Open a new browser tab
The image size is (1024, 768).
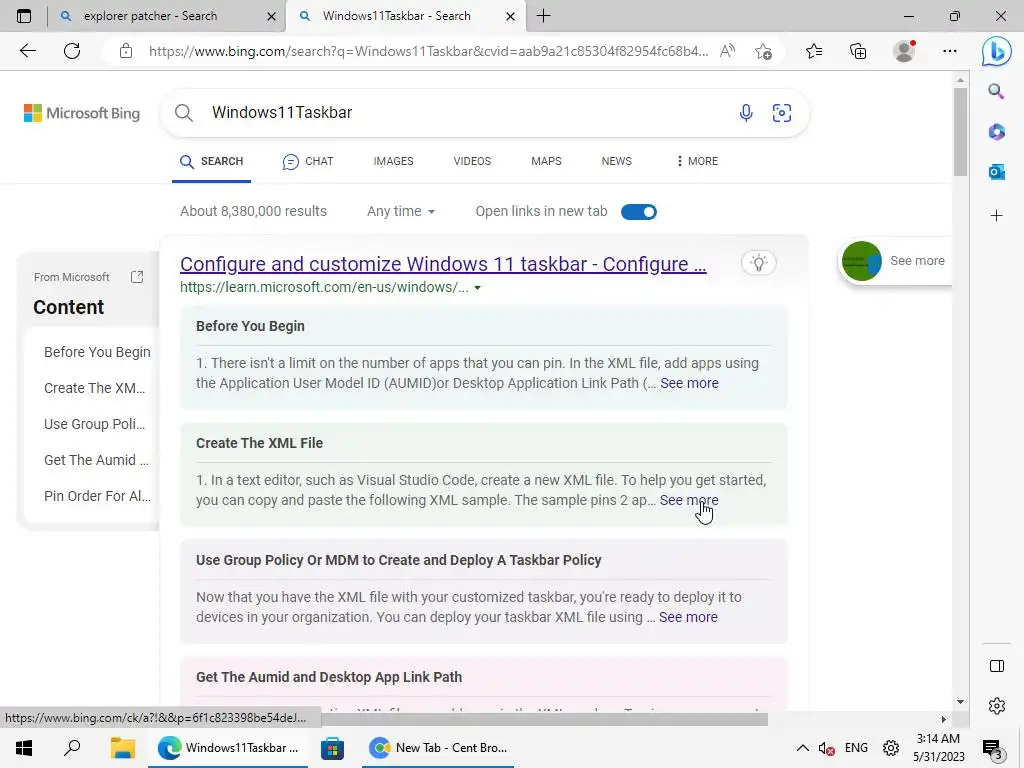tap(543, 16)
